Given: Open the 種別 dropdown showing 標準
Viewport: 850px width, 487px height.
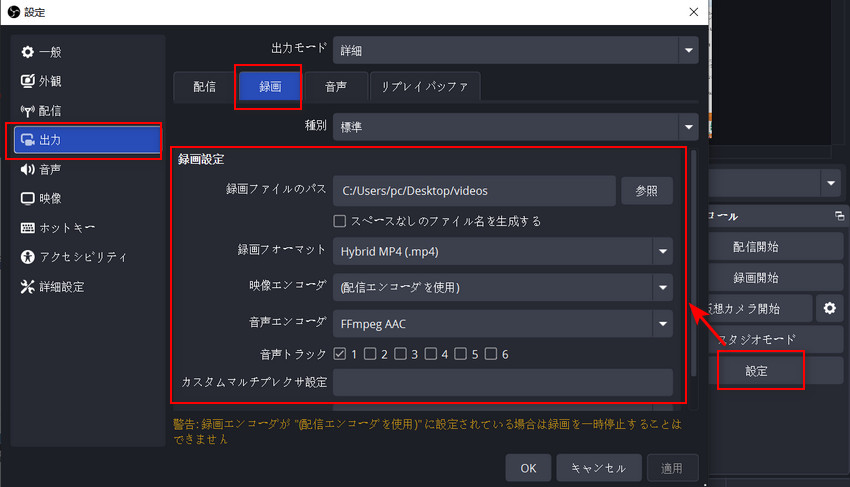Looking at the screenshot, I should pyautogui.click(x=516, y=127).
